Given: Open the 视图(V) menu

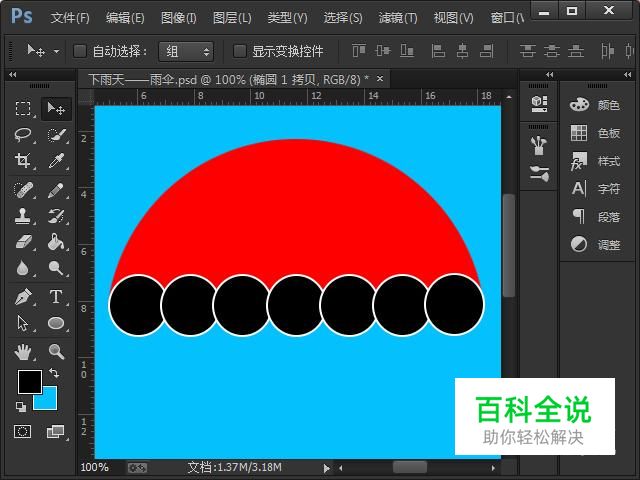Looking at the screenshot, I should pyautogui.click(x=453, y=18).
